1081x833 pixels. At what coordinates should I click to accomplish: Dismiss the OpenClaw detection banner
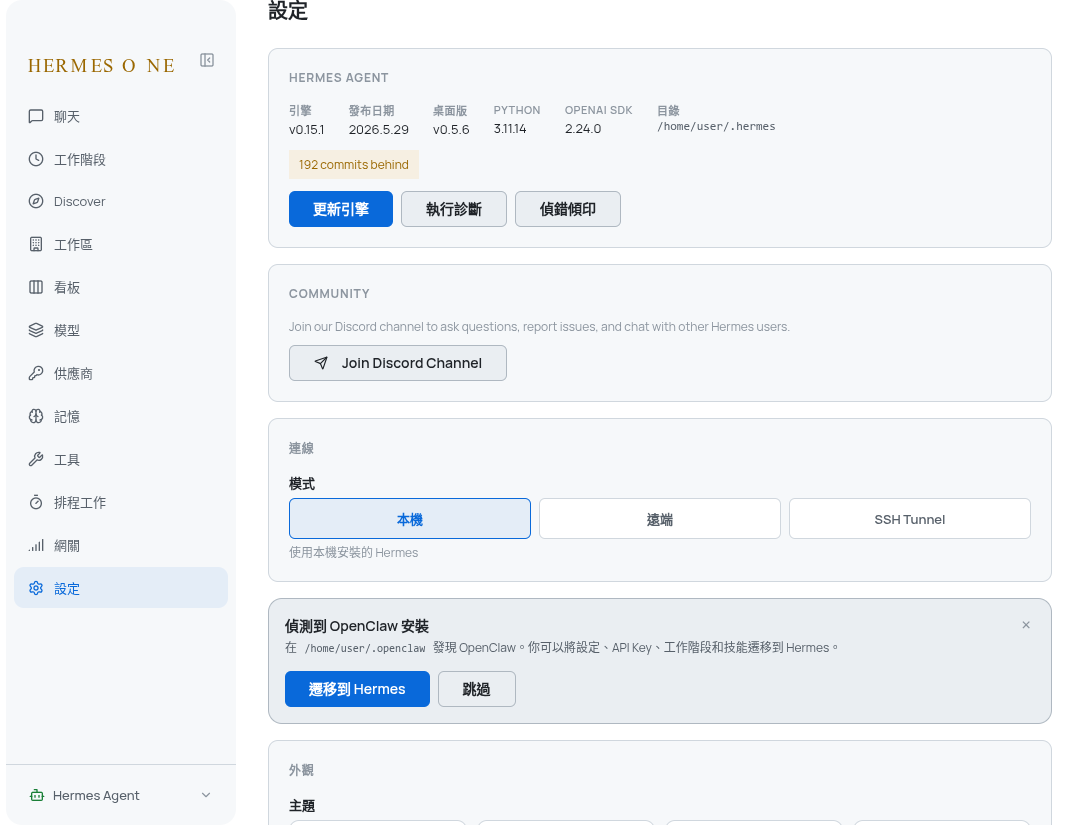[1026, 625]
